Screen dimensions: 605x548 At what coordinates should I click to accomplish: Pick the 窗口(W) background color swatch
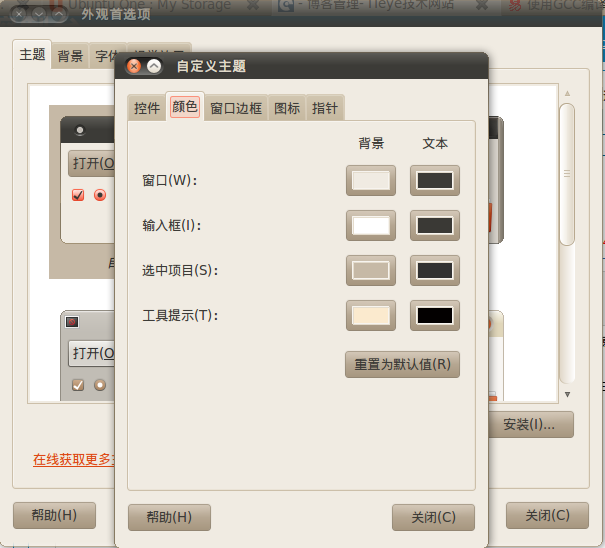point(371,180)
